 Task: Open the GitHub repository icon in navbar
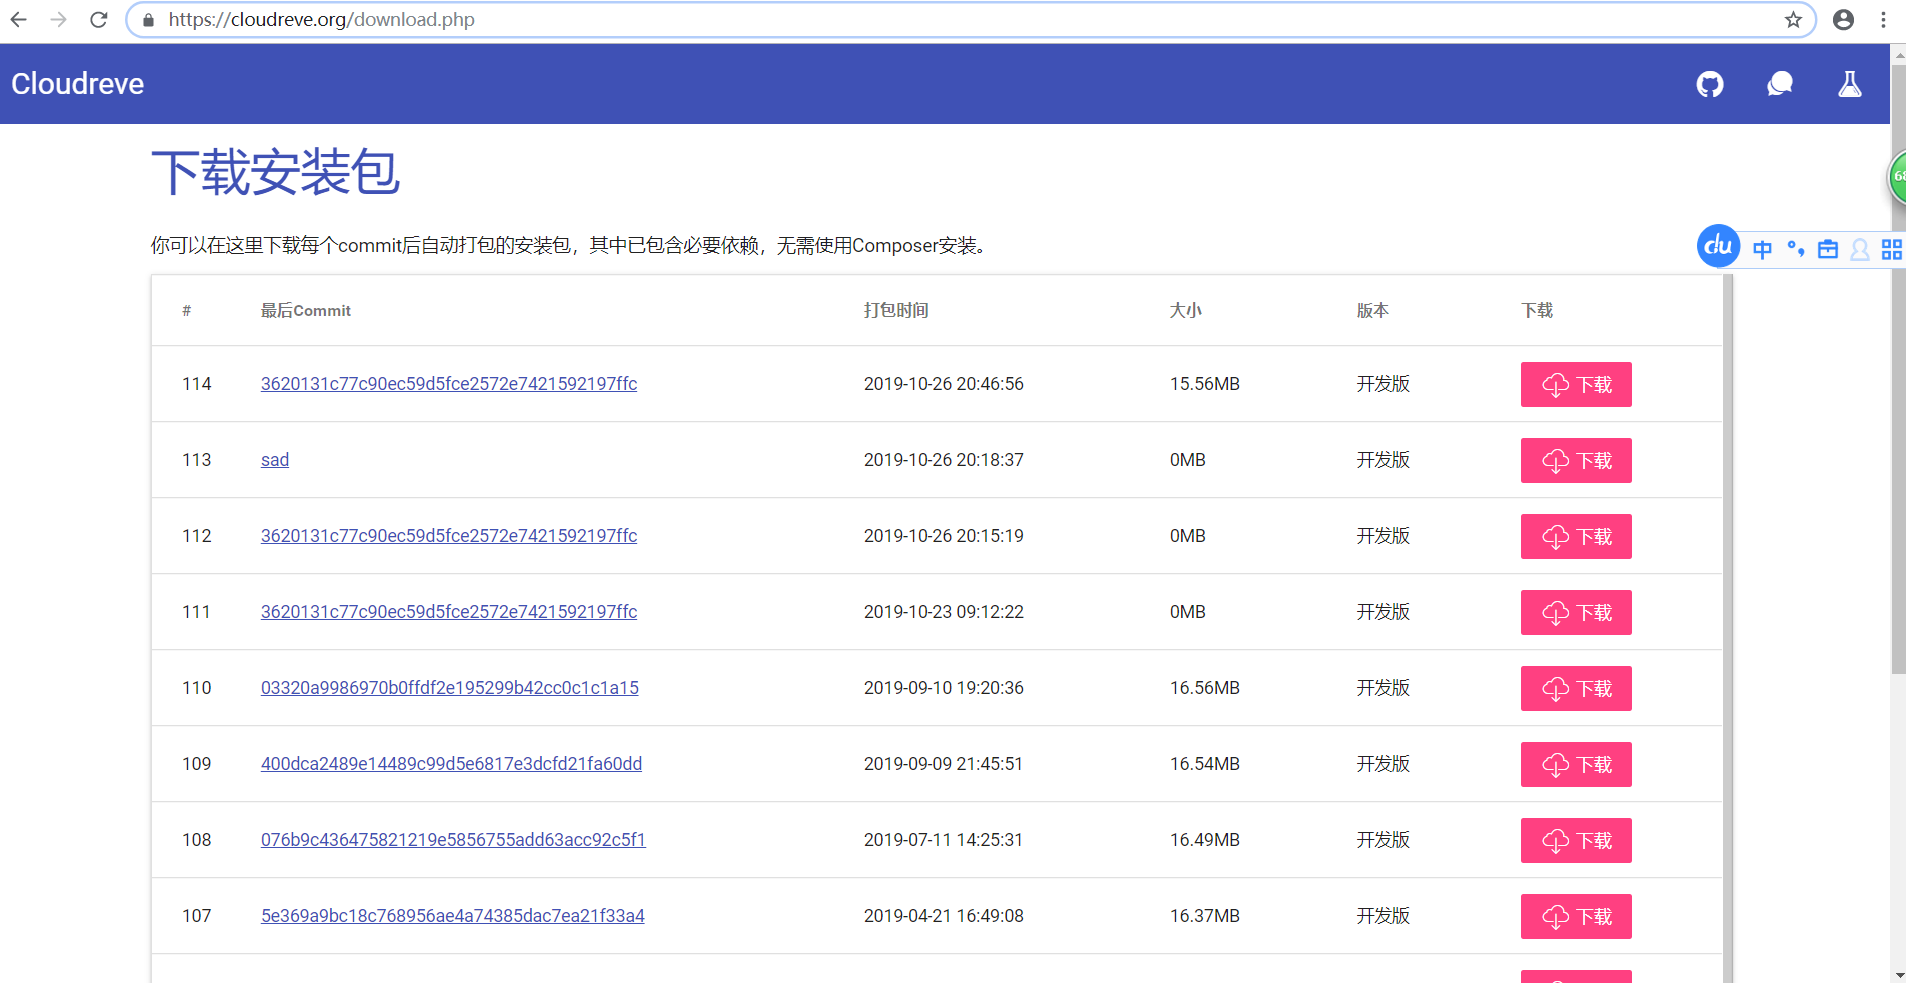click(1710, 84)
